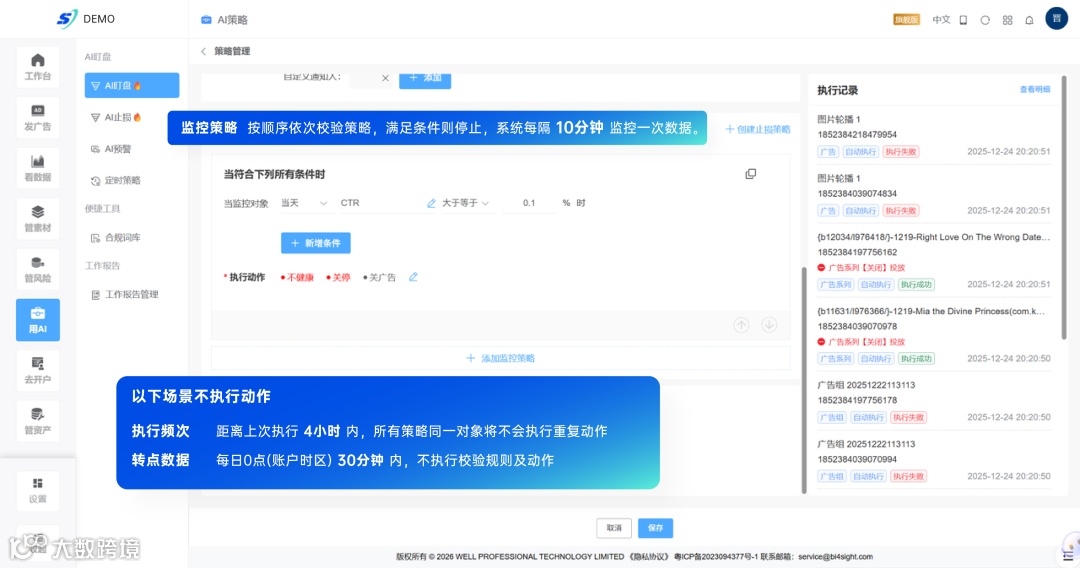The height and width of the screenshot is (568, 1080).
Task: Click the refresh circle icon in header
Action: pyautogui.click(x=985, y=20)
